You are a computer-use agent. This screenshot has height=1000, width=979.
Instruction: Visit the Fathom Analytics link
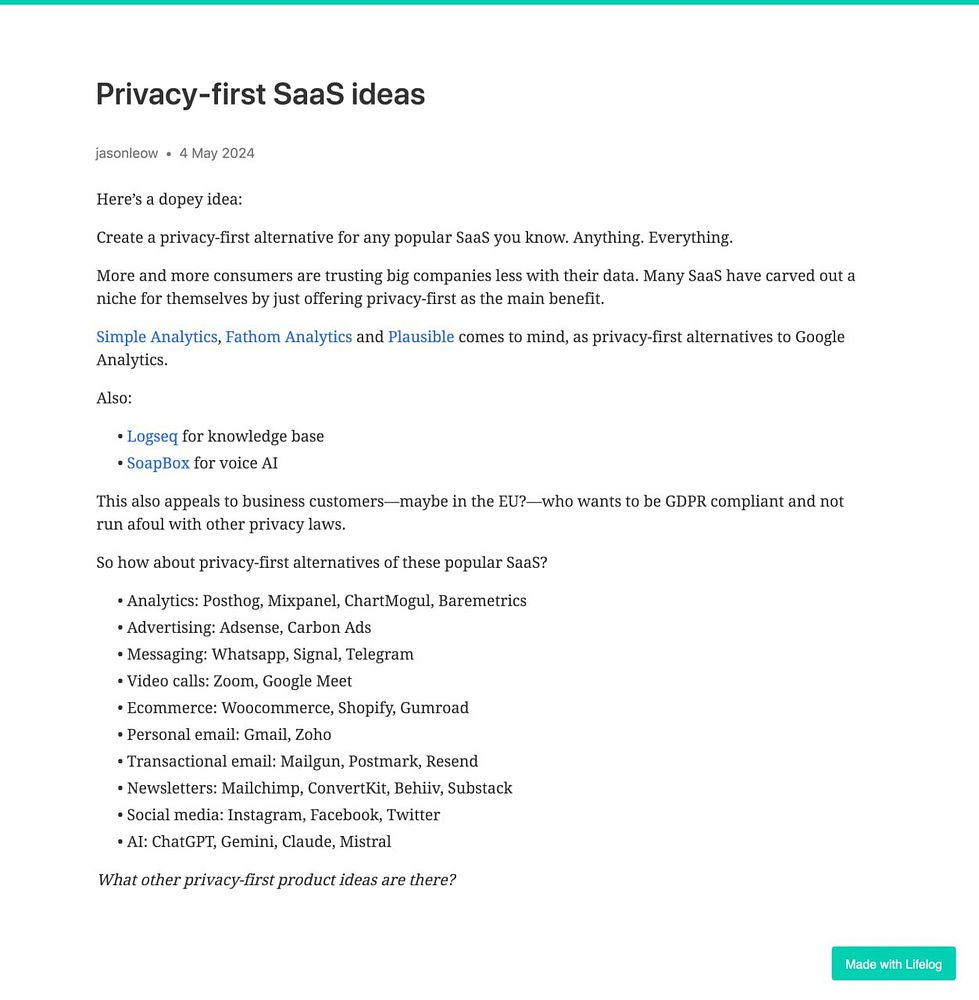click(x=288, y=337)
